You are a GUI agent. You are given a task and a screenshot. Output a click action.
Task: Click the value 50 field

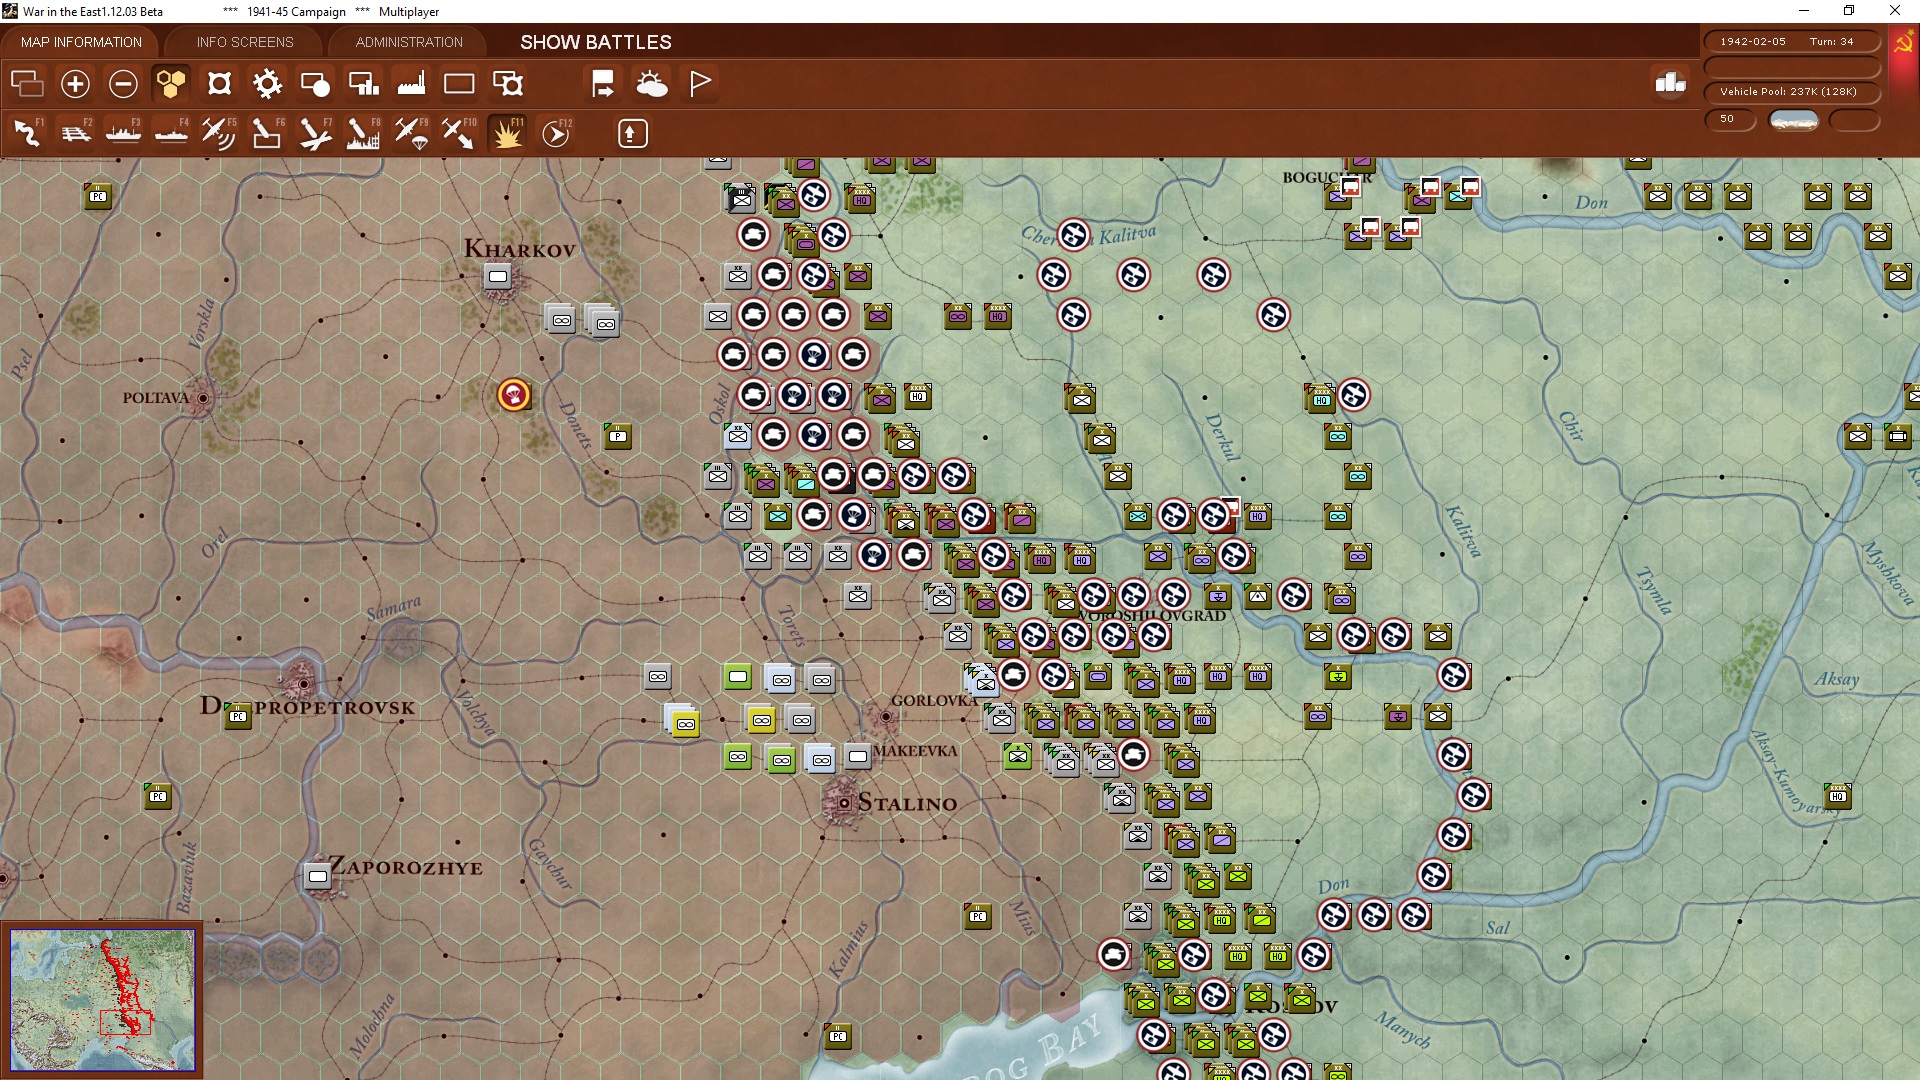pos(1730,119)
